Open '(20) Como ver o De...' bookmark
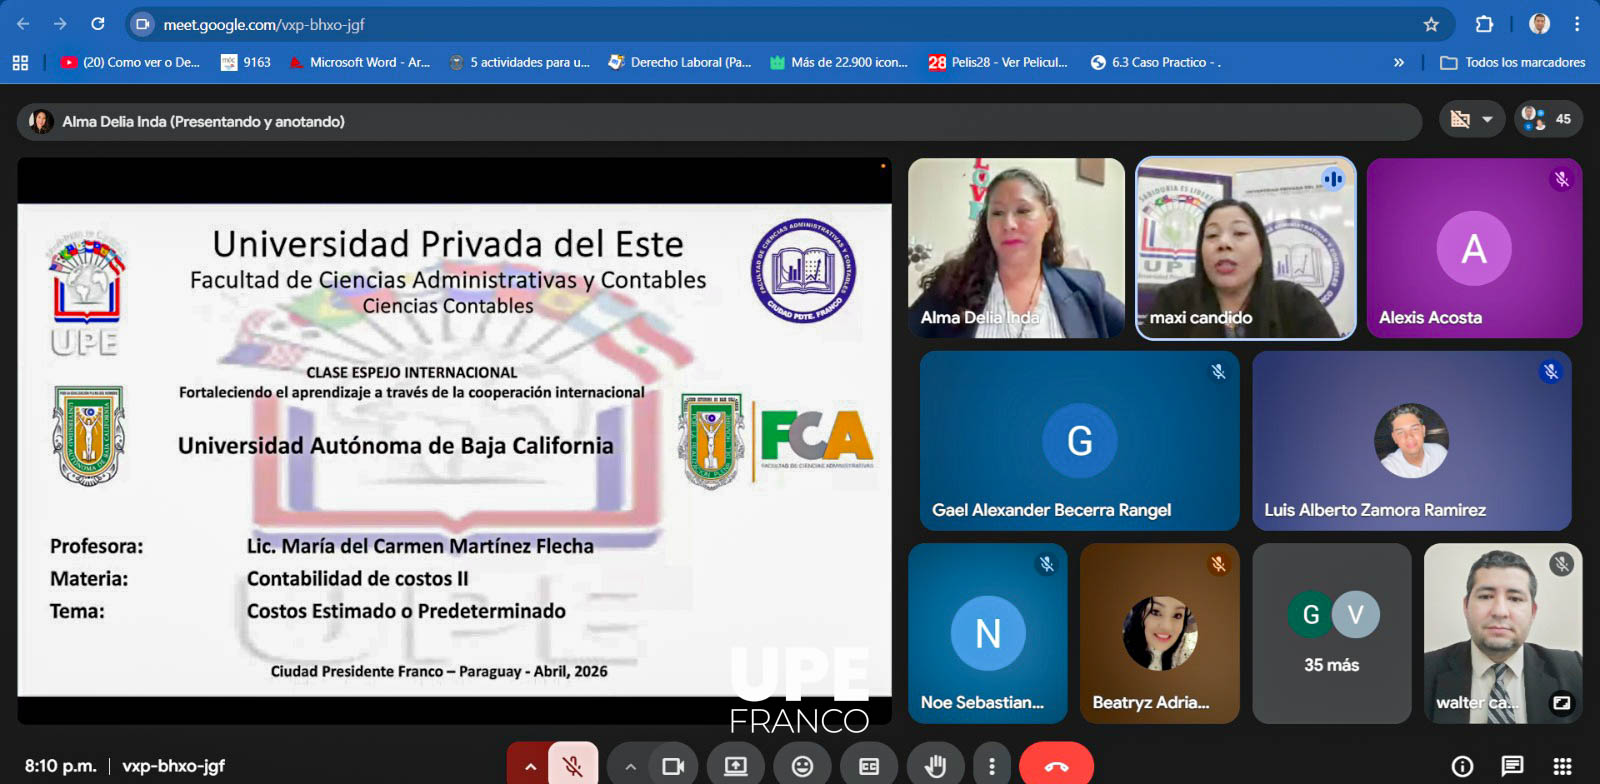Viewport: 1600px width, 784px height. tap(130, 62)
